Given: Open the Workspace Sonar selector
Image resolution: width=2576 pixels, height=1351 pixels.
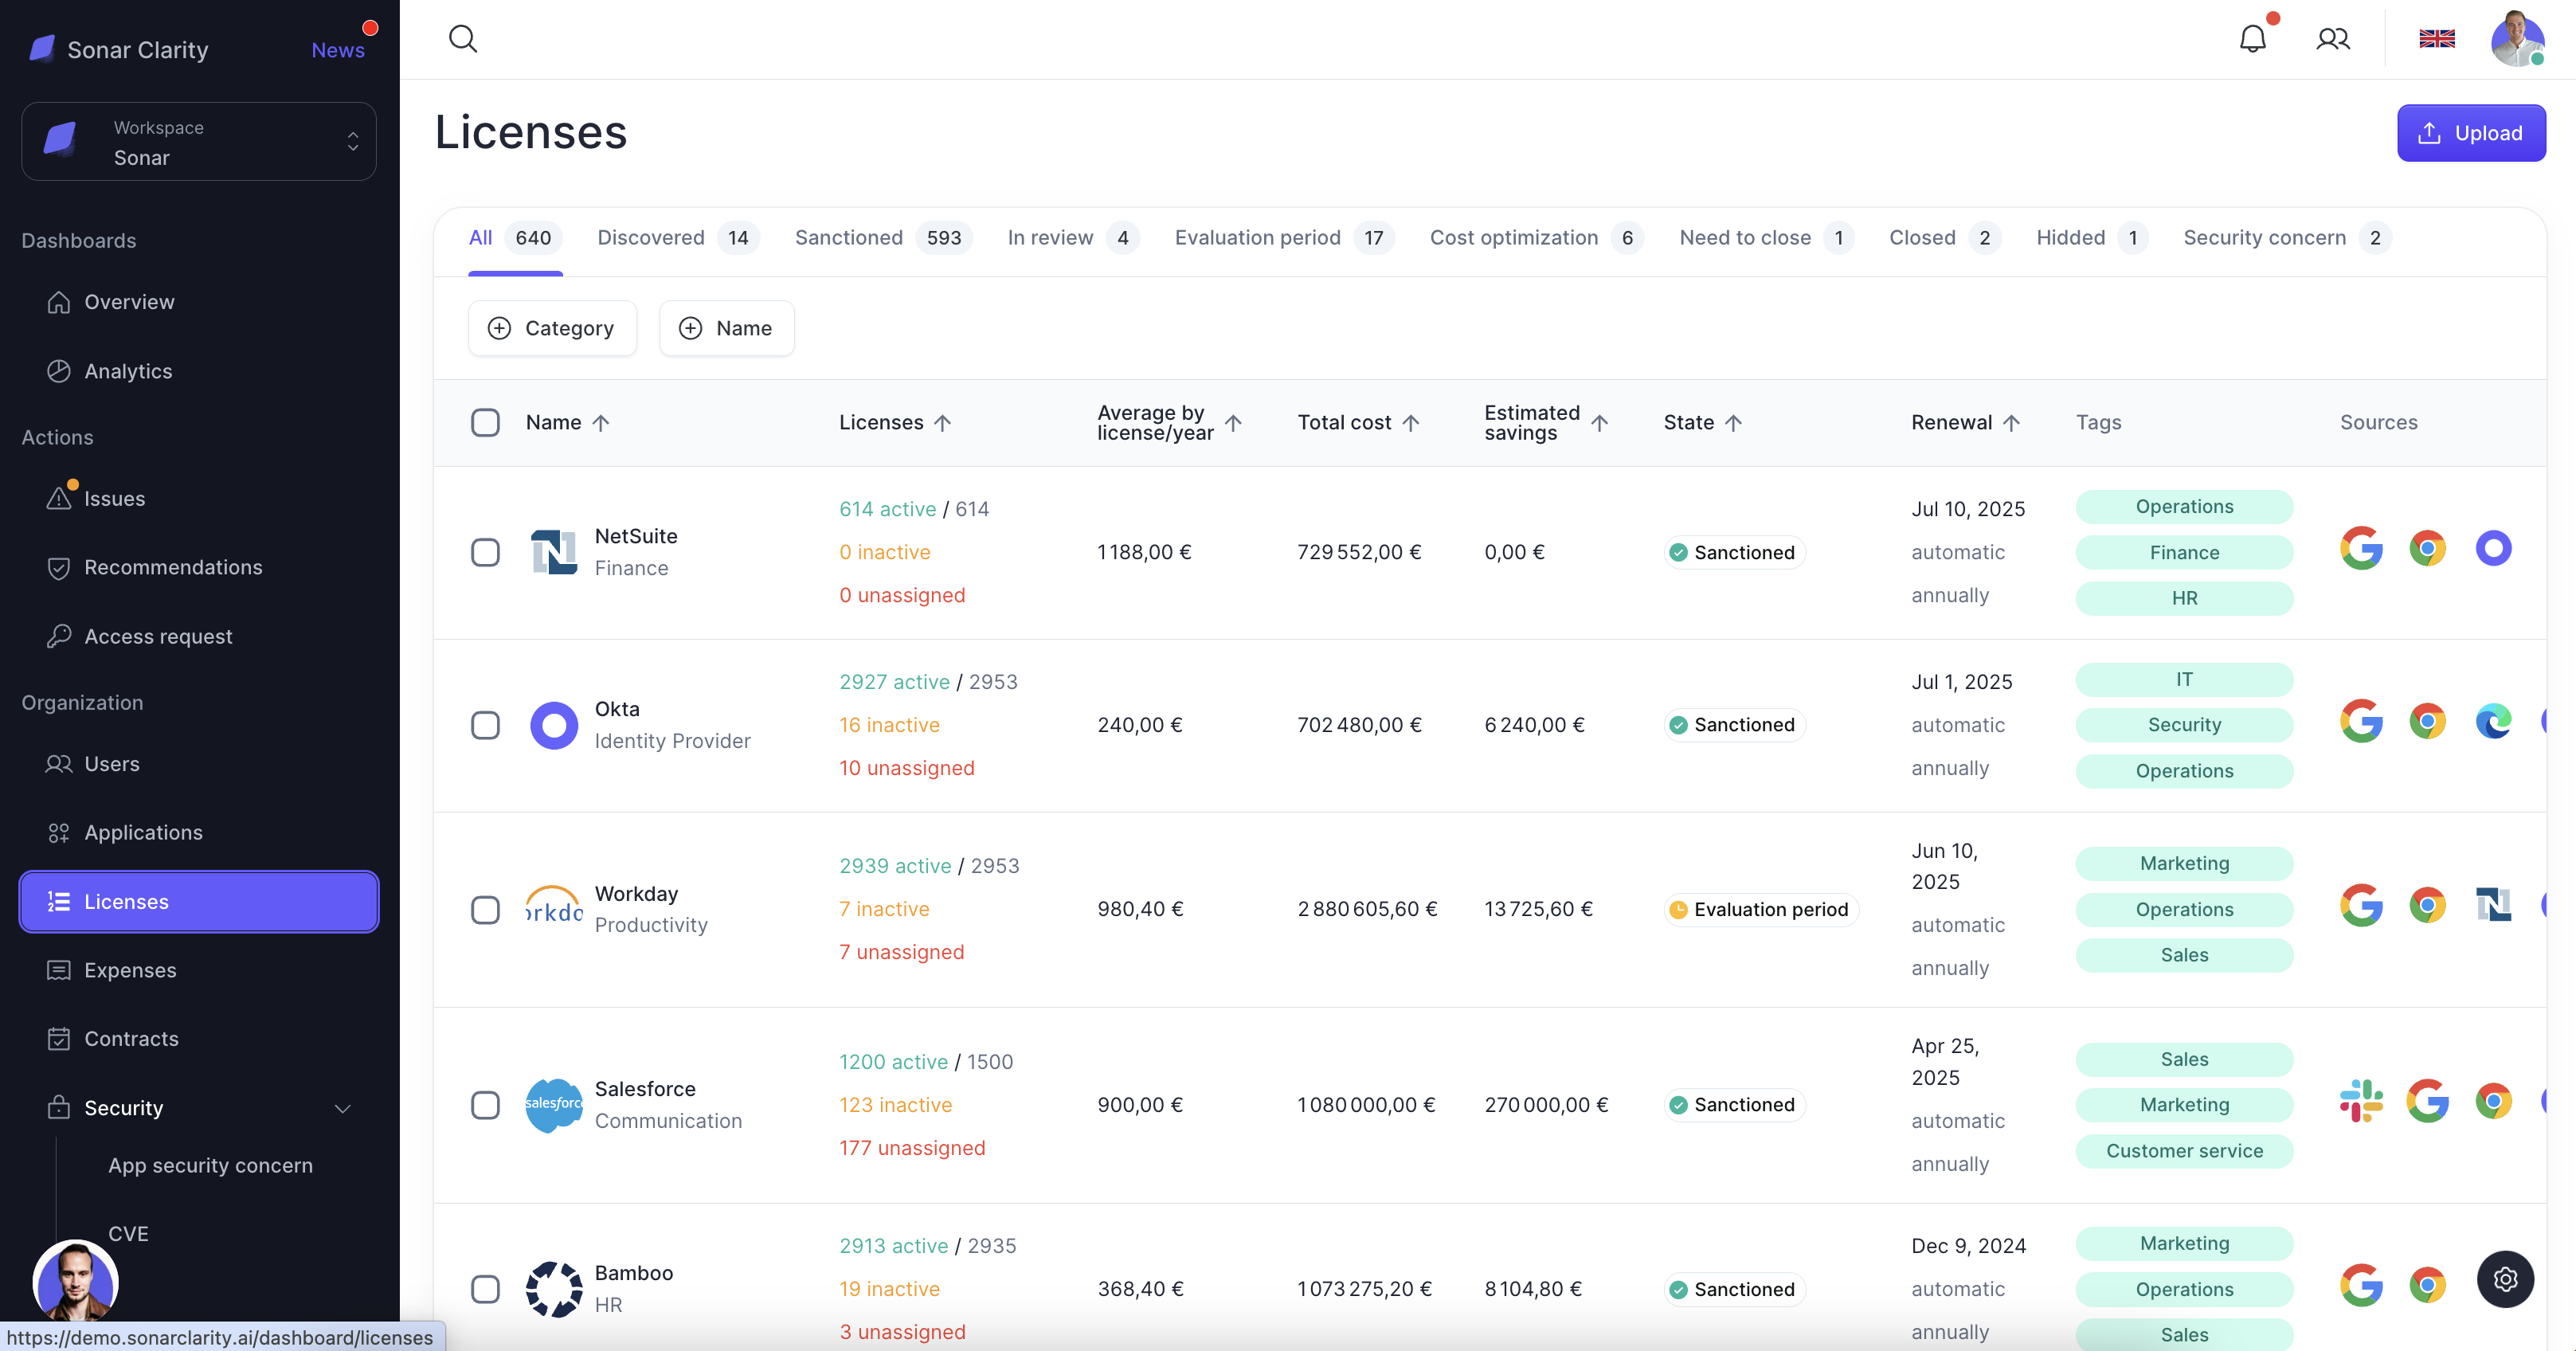Looking at the screenshot, I should [x=199, y=141].
